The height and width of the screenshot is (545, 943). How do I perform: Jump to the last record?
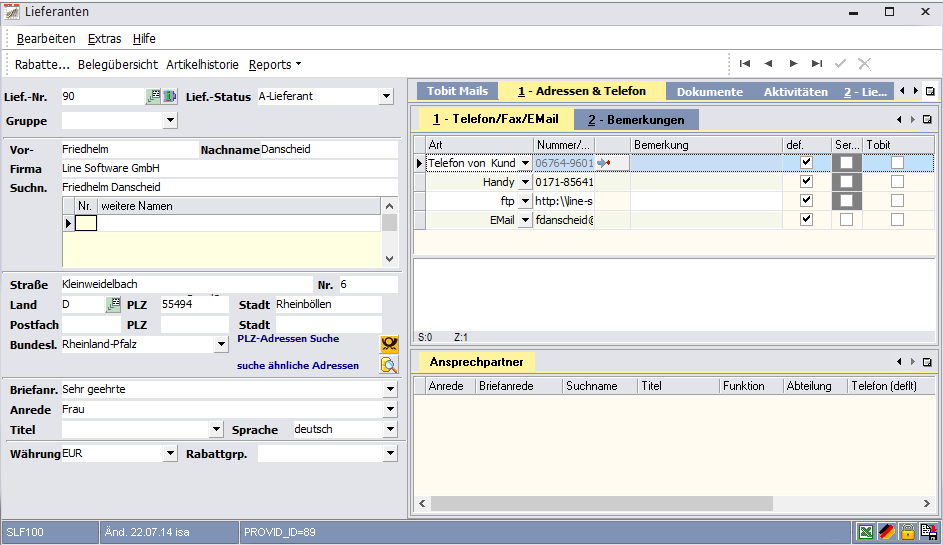click(x=817, y=64)
